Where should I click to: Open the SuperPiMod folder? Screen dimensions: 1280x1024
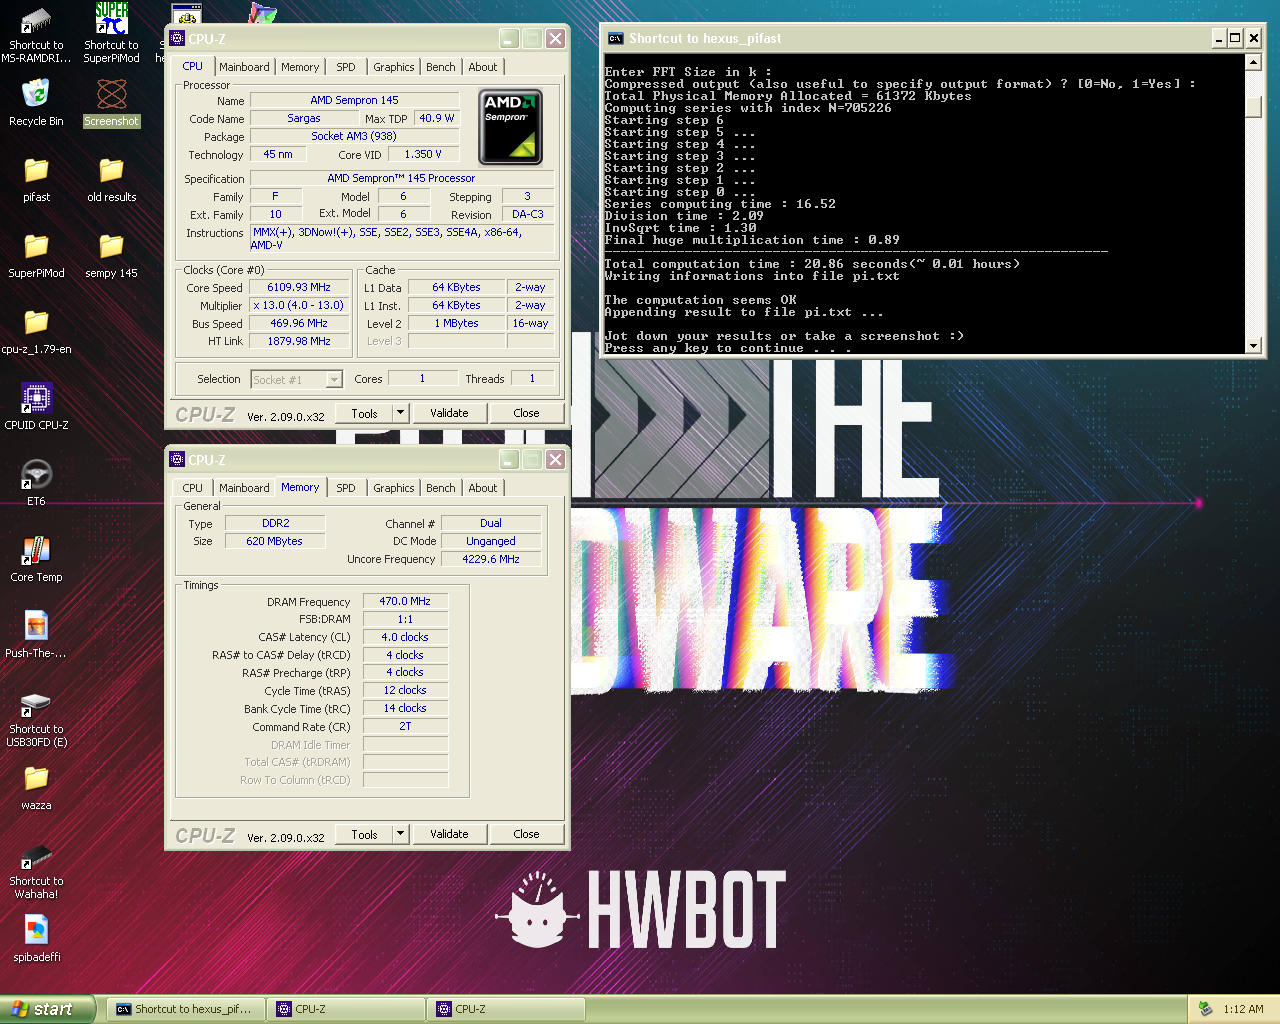click(36, 247)
